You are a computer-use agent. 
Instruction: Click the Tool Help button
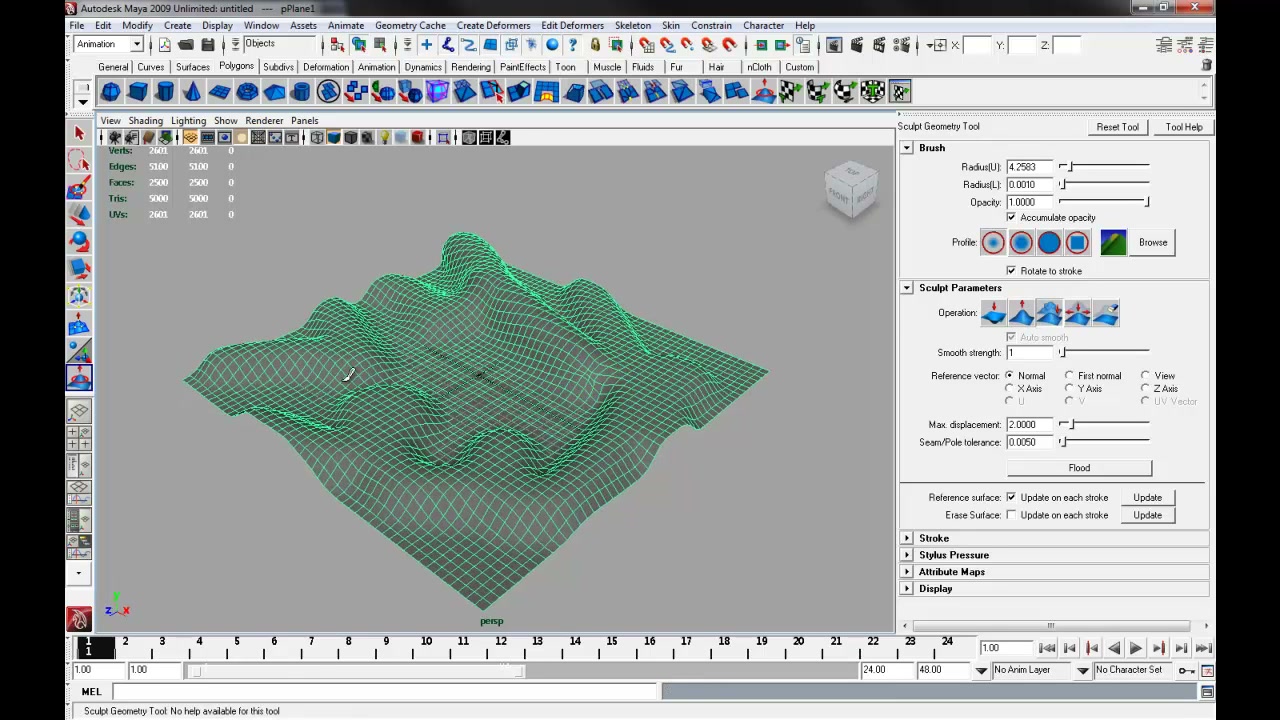tap(1184, 127)
